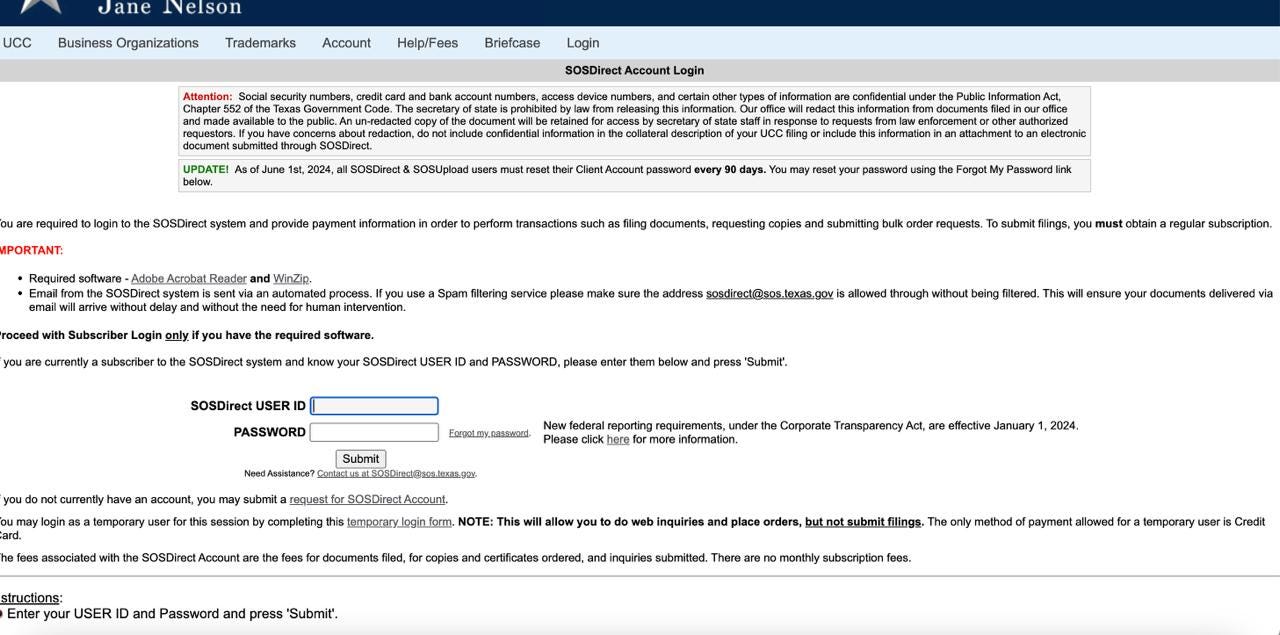Click 'but not submit filings' underlined text
The image size is (1280, 635).
(863, 522)
